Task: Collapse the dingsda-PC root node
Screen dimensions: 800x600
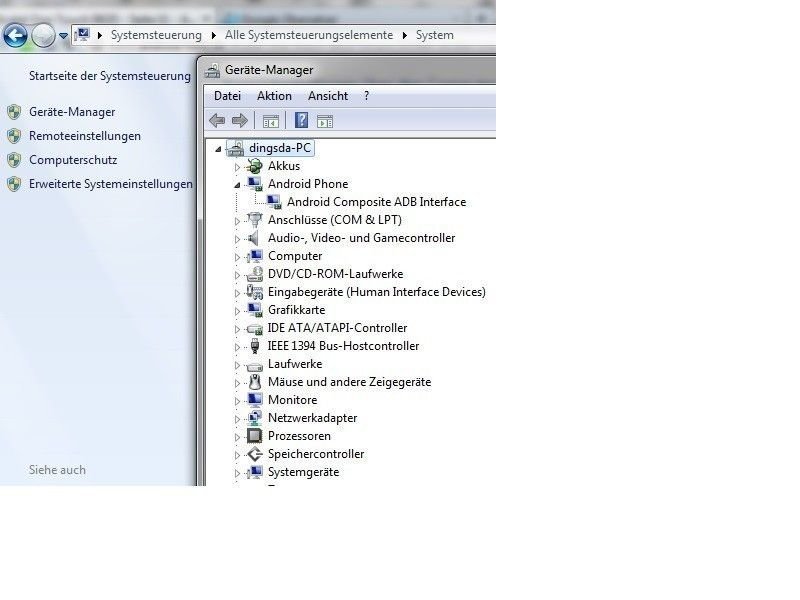Action: coord(218,149)
